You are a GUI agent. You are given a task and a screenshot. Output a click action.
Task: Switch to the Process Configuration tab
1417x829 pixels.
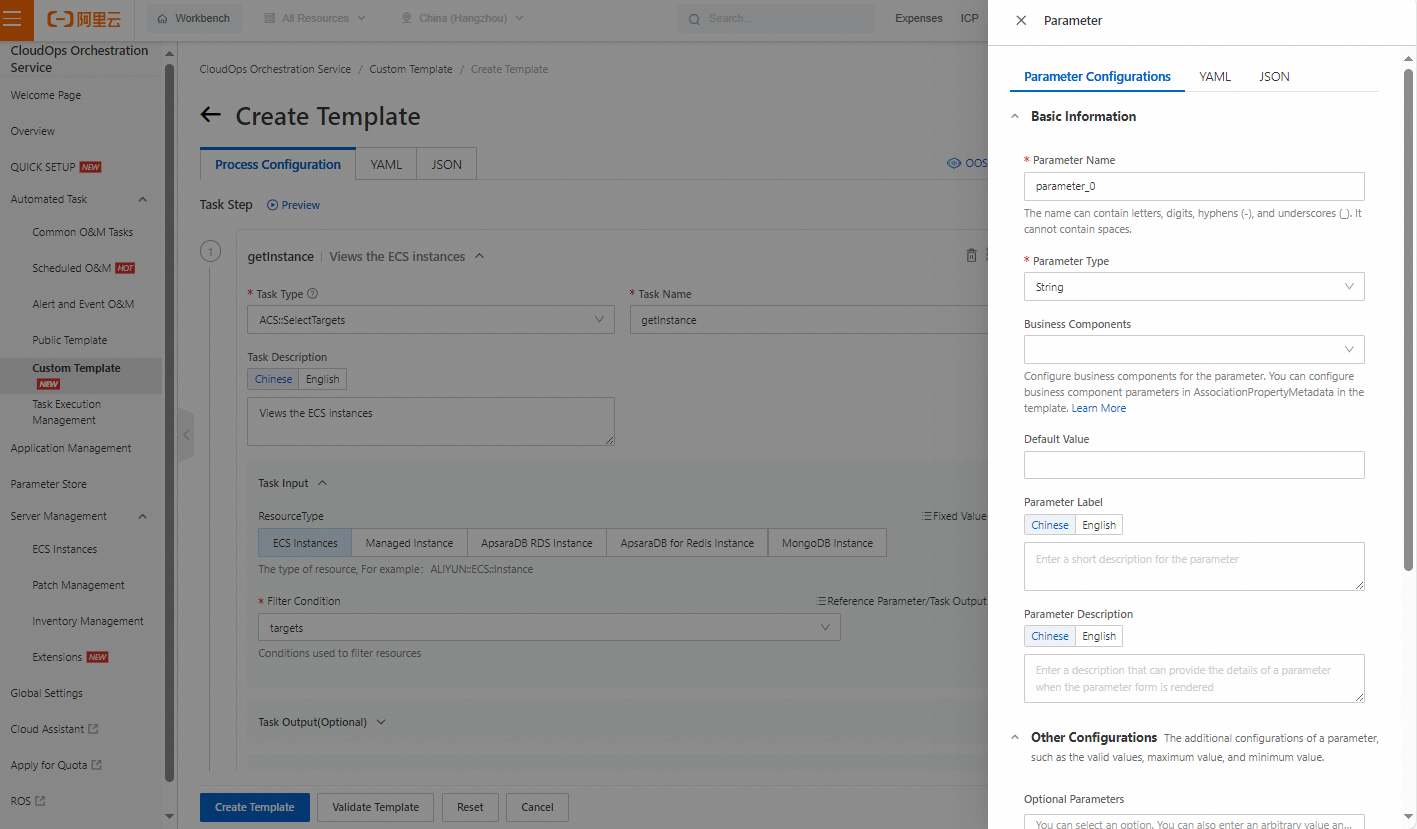pyautogui.click(x=278, y=164)
